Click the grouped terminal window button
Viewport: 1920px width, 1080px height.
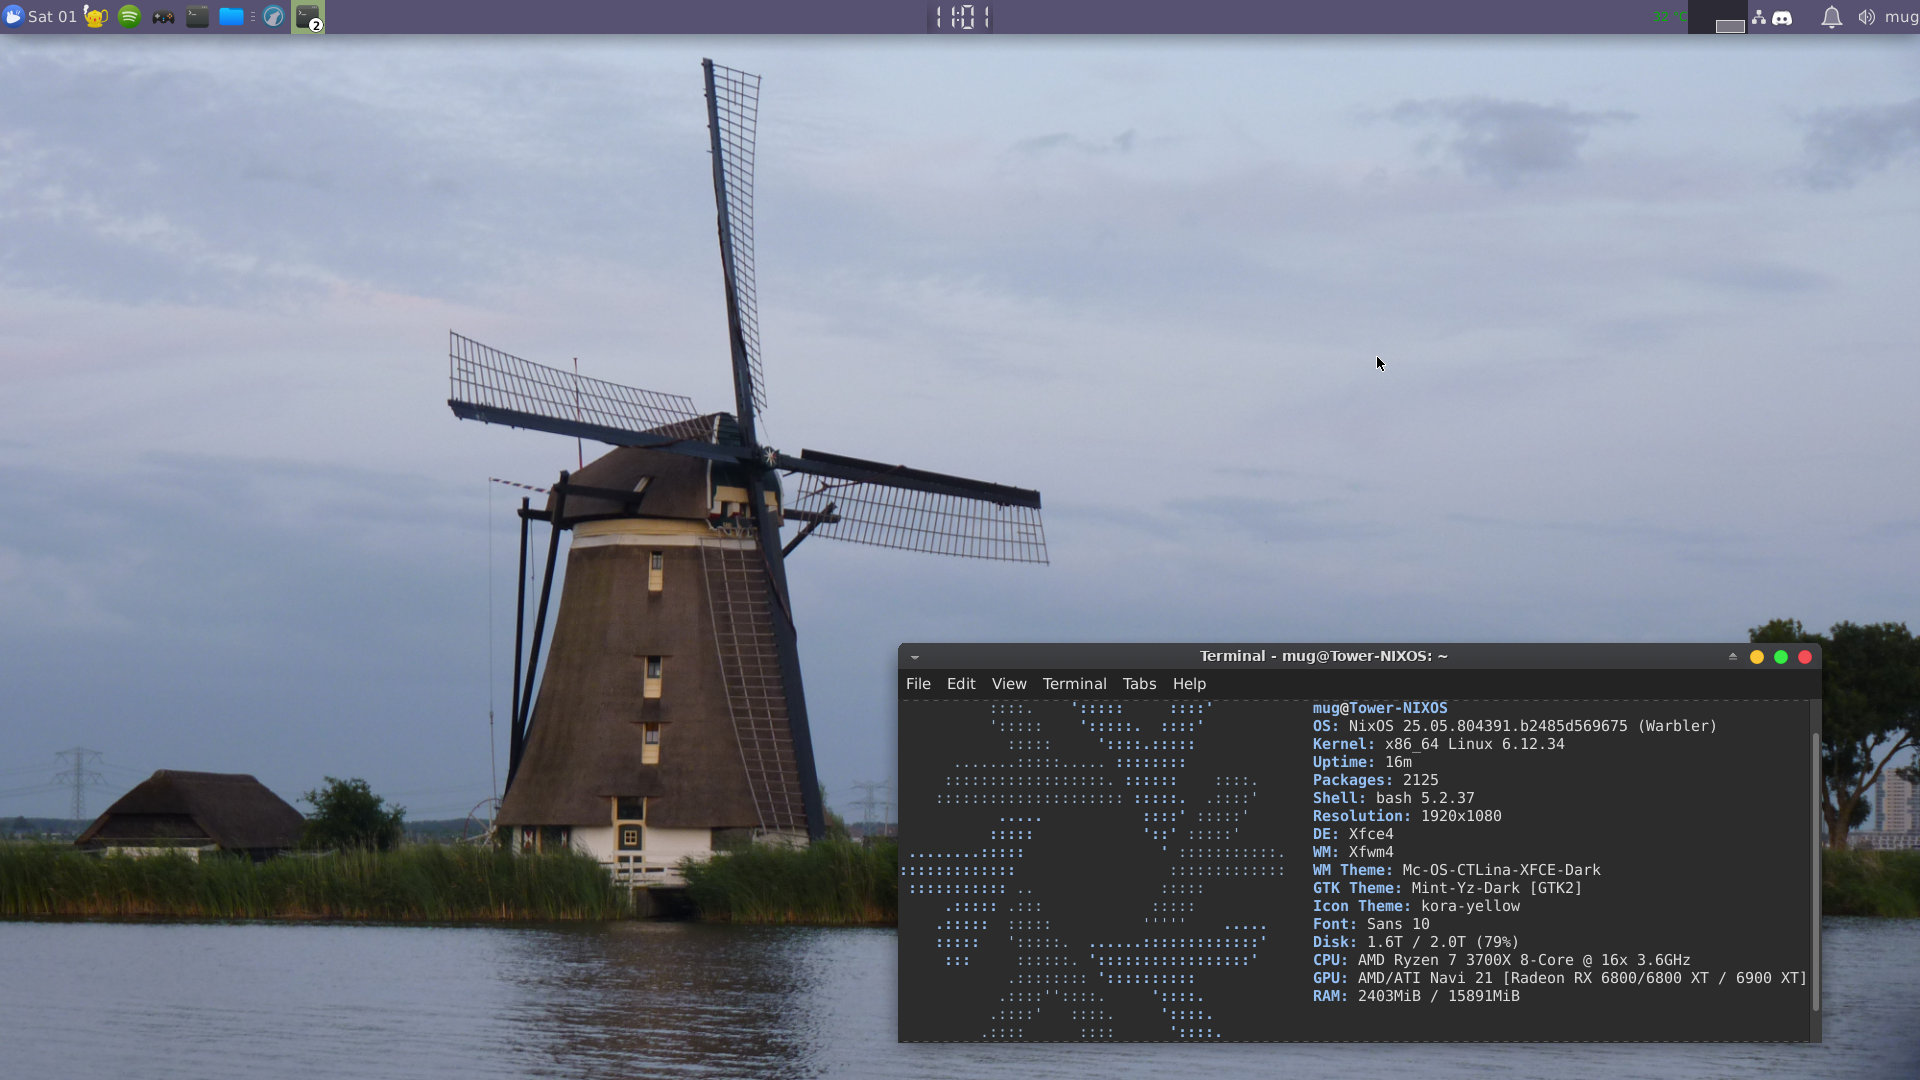(x=308, y=17)
